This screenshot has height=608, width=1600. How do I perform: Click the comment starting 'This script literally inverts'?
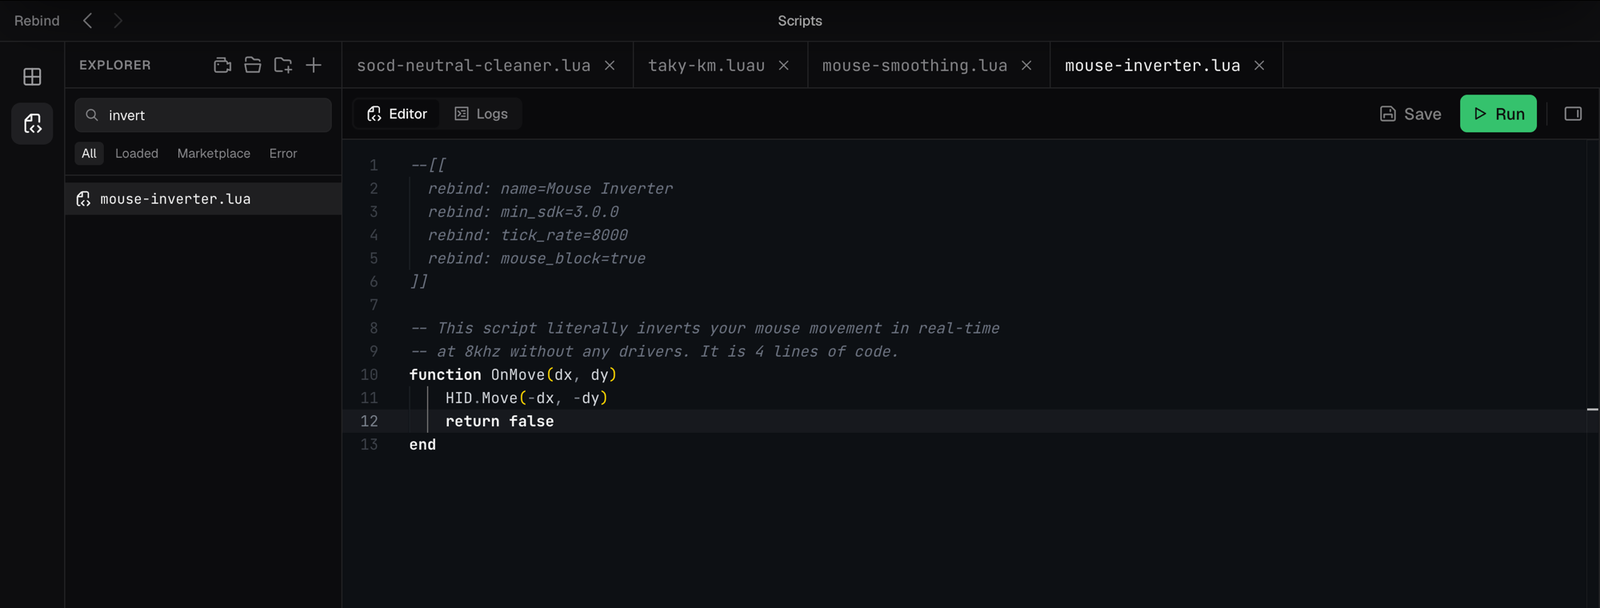(x=705, y=328)
